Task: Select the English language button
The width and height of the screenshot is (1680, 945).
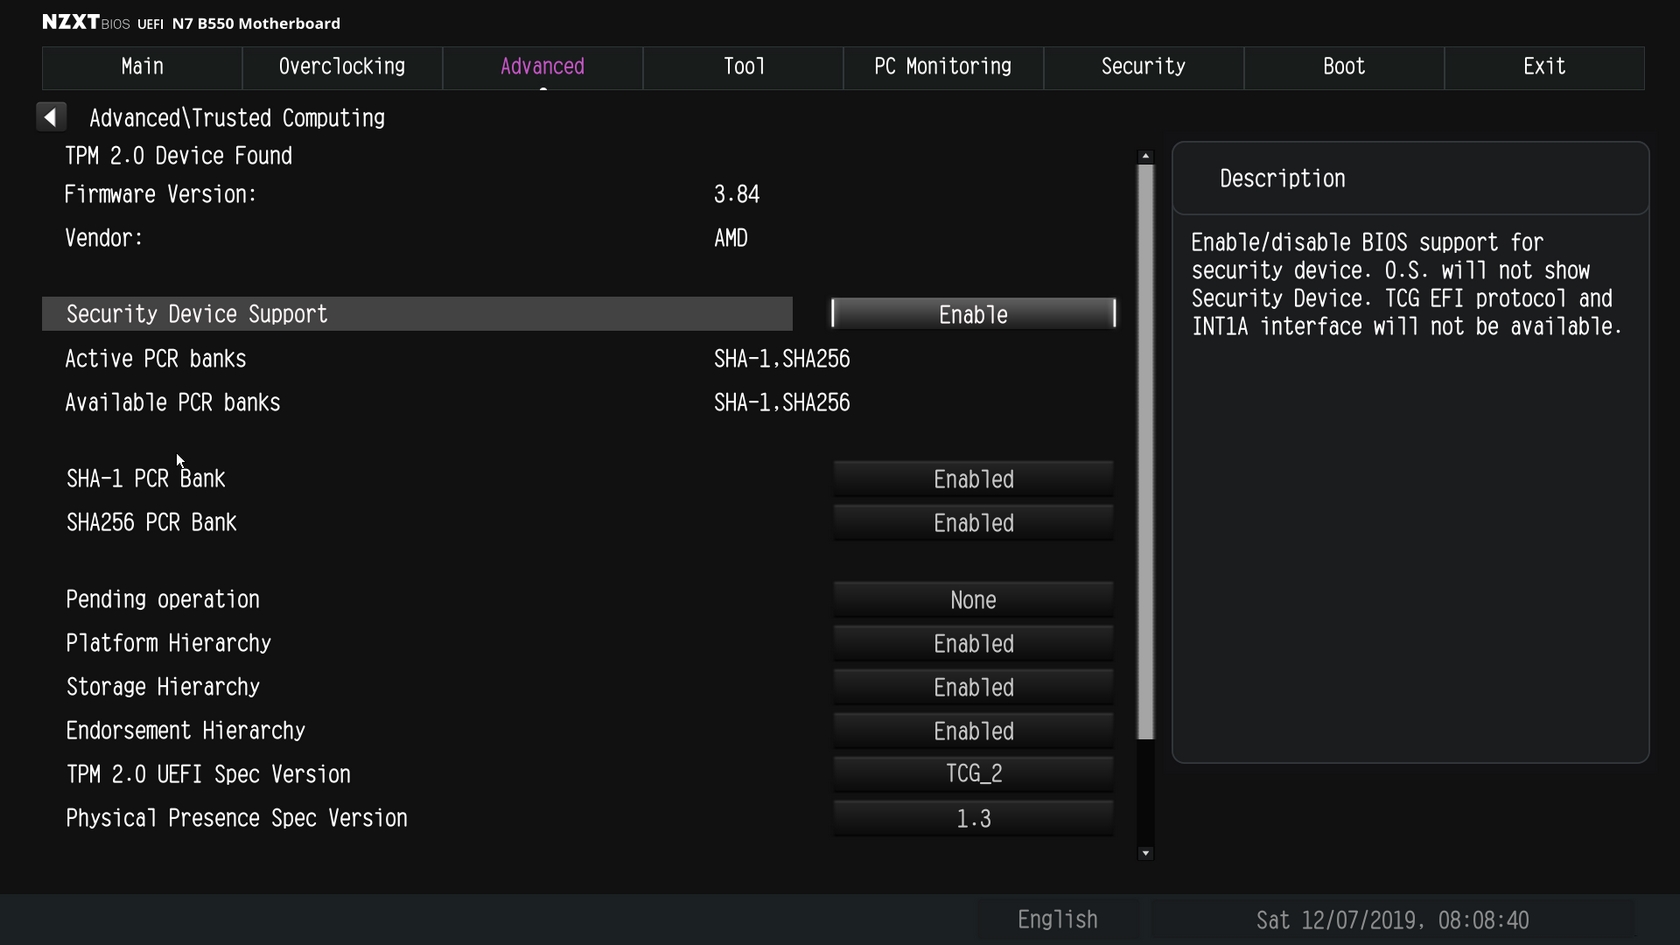Action: point(1057,920)
